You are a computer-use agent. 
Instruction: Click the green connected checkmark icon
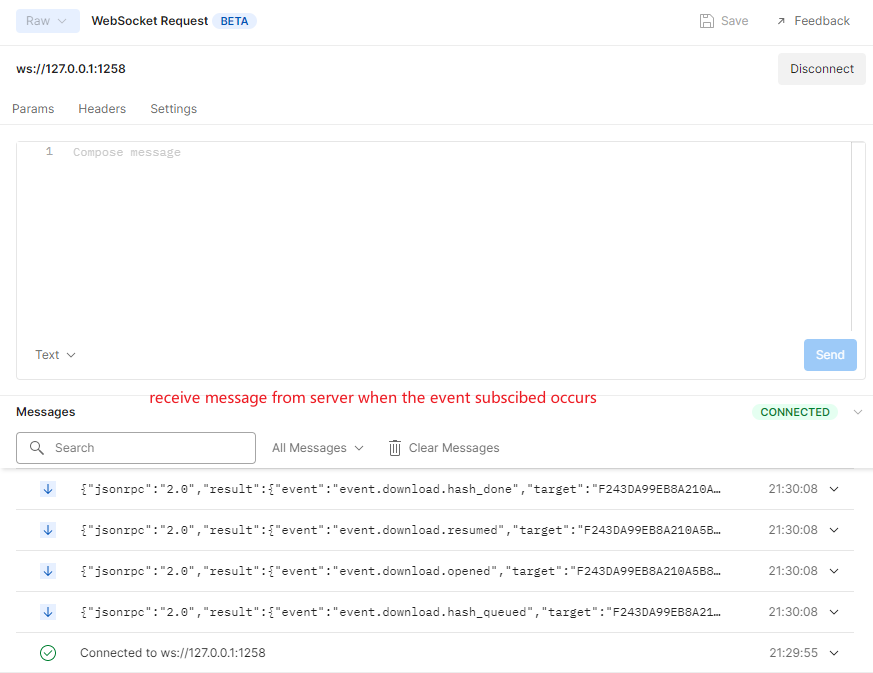pos(48,653)
